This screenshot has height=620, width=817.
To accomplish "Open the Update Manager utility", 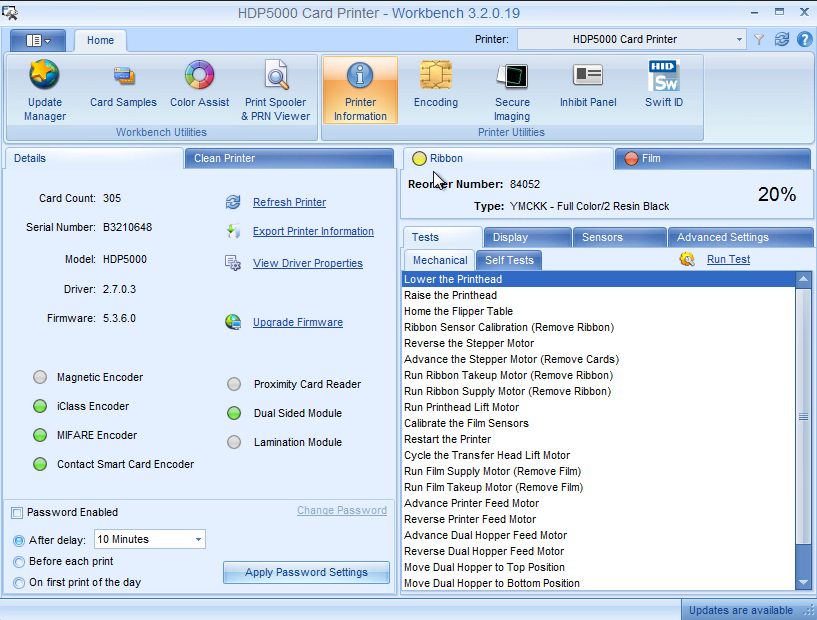I will (x=44, y=91).
